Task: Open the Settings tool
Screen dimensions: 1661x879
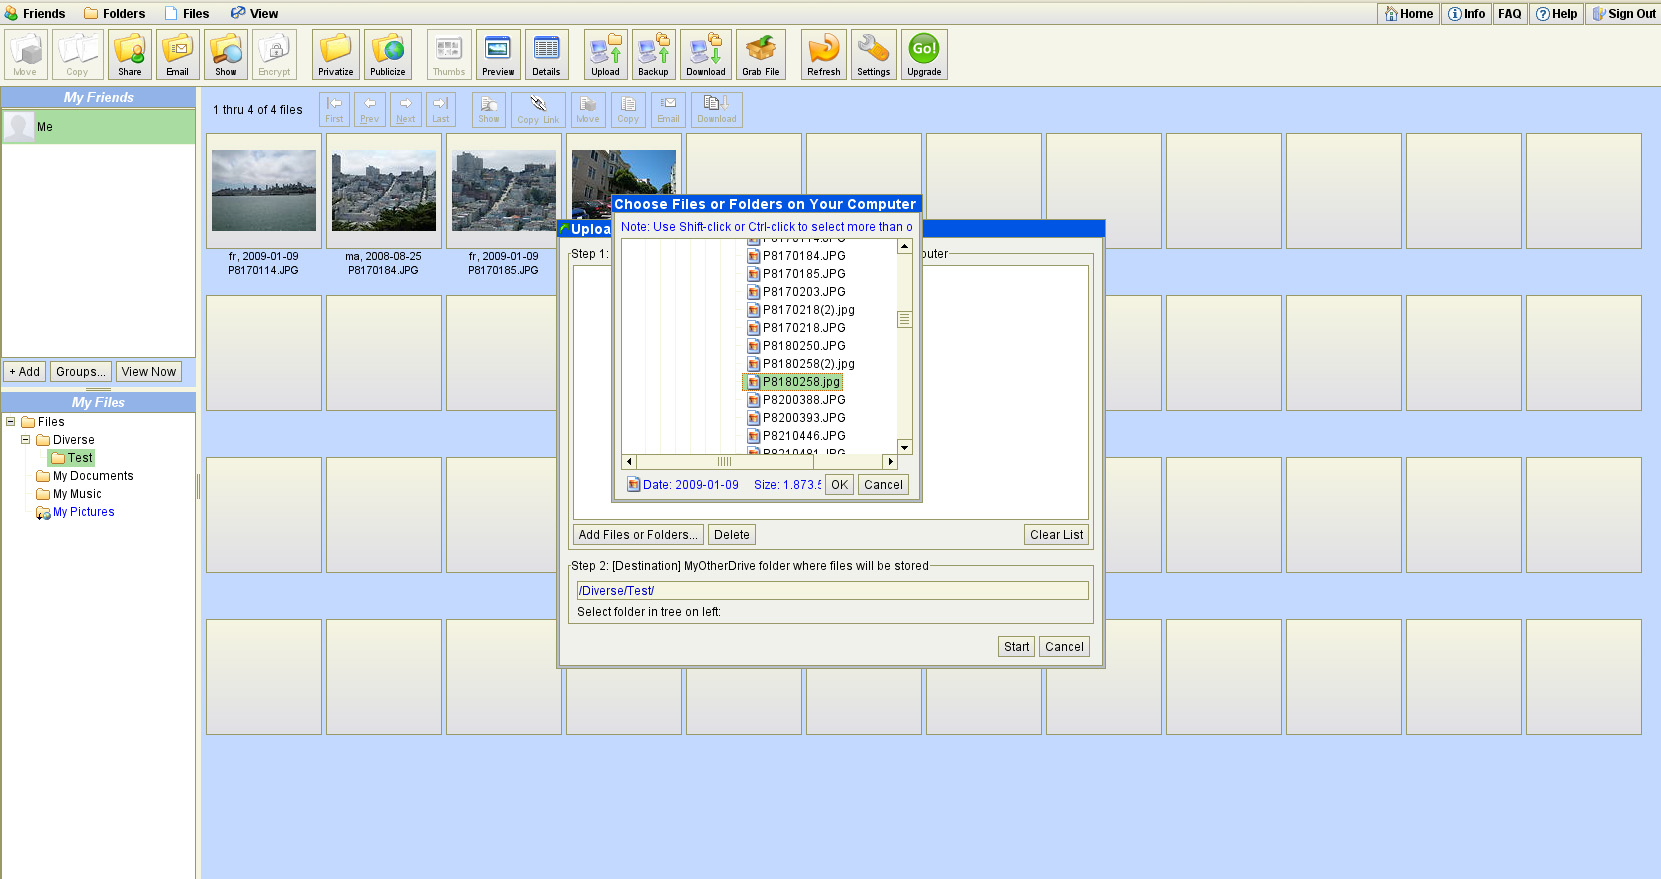Action: coord(873,54)
